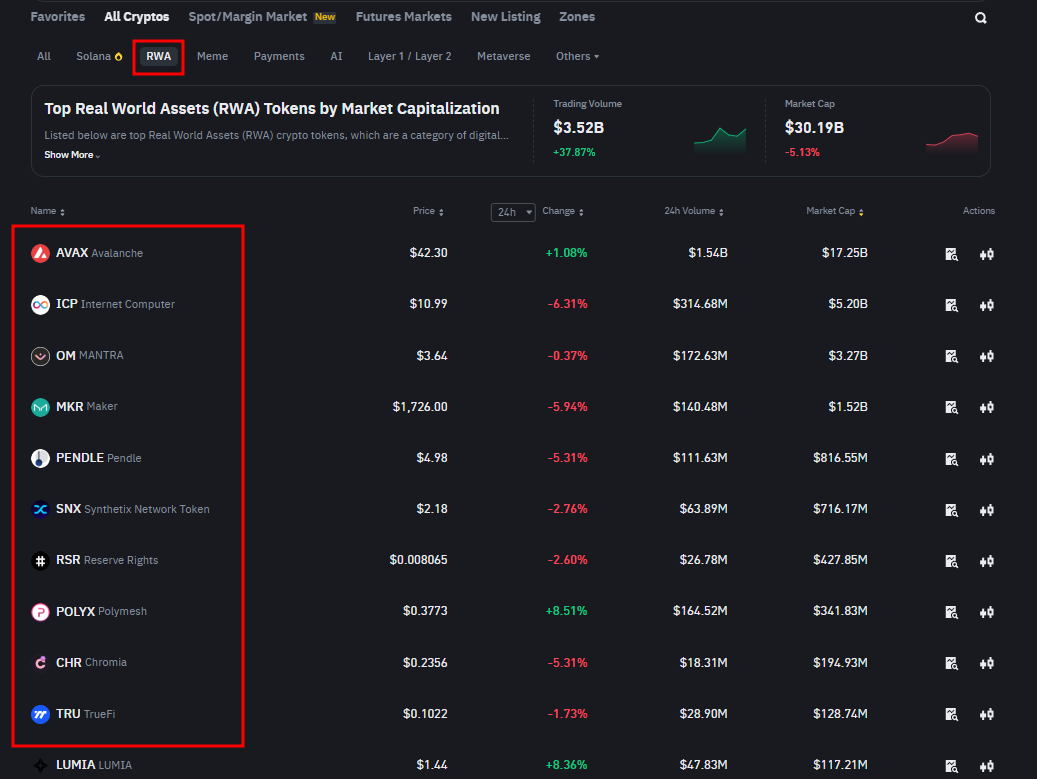Screen dimensions: 1037x779
Task: Open the search magnifier icon
Action: (x=980, y=18)
